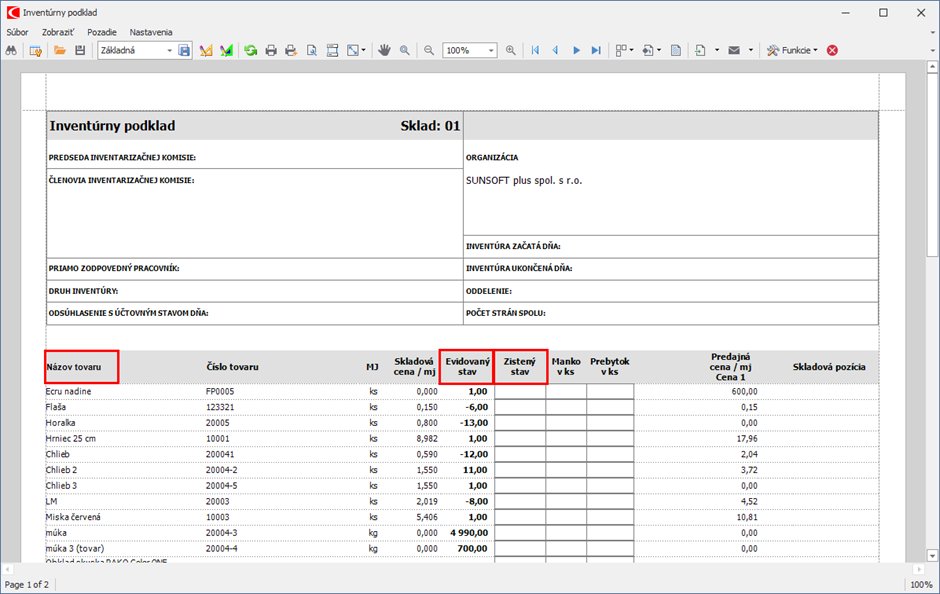Click the binoculars search icon
Screen dimensions: 940x594
12,50
